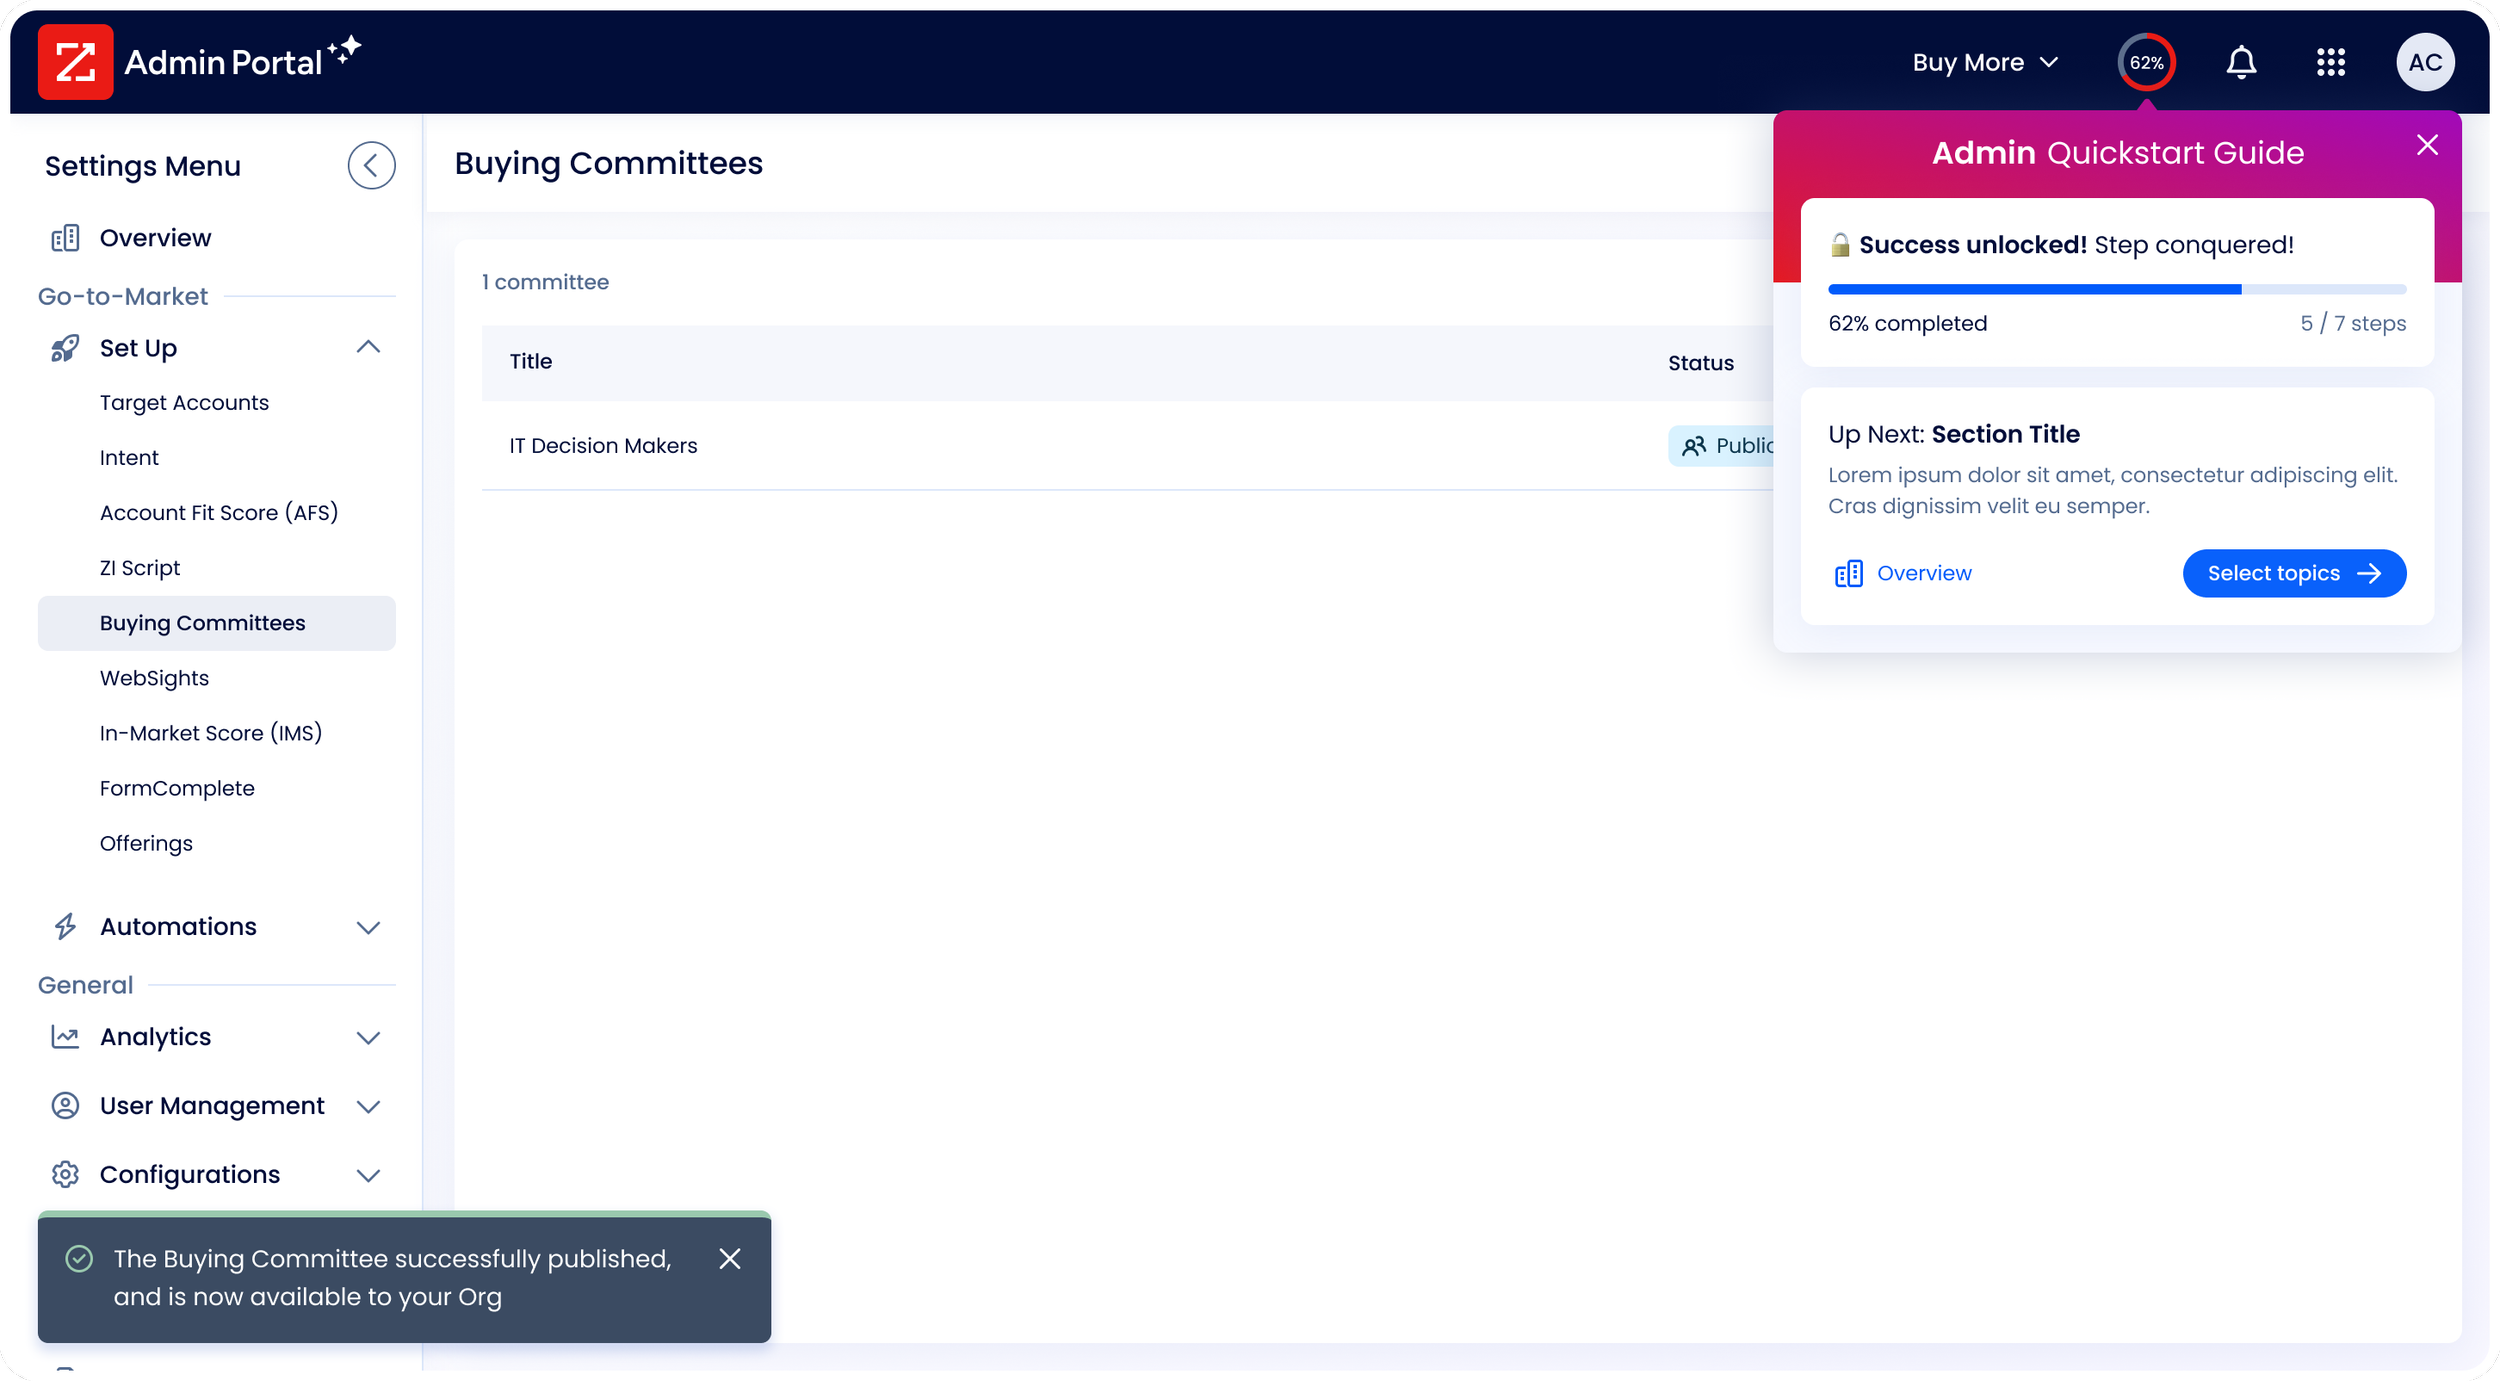The width and height of the screenshot is (2500, 1381).
Task: Dismiss the success toast notification
Action: [x=730, y=1258]
